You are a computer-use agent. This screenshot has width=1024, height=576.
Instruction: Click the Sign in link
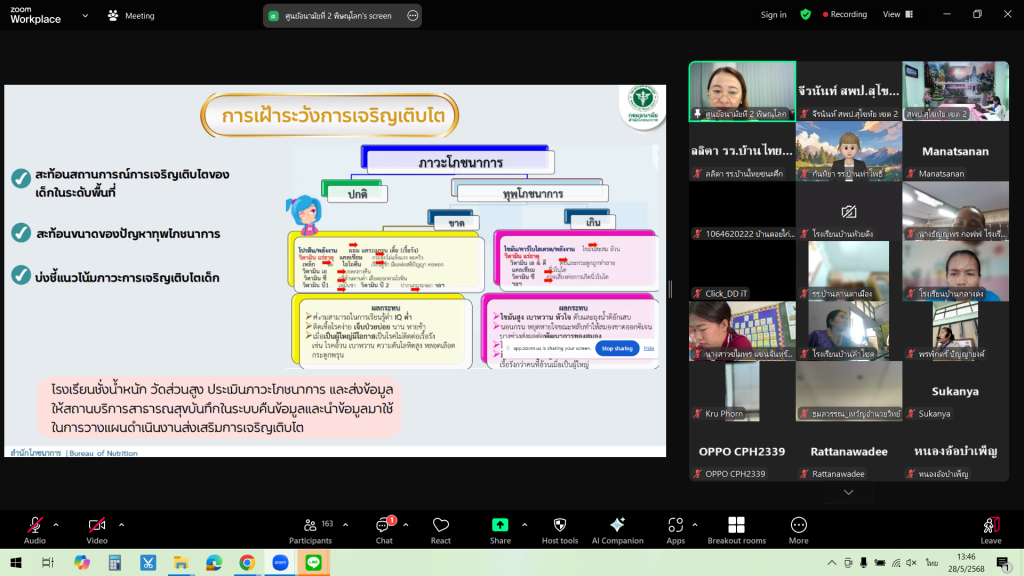point(773,14)
